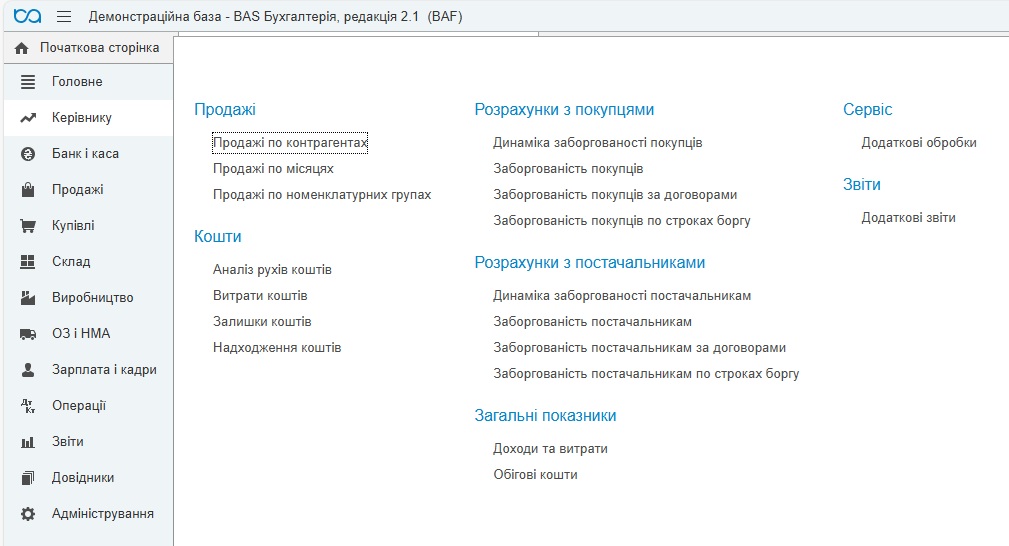The height and width of the screenshot is (546, 1009).
Task: Open Продажі по контрагентах report
Action: pos(290,143)
